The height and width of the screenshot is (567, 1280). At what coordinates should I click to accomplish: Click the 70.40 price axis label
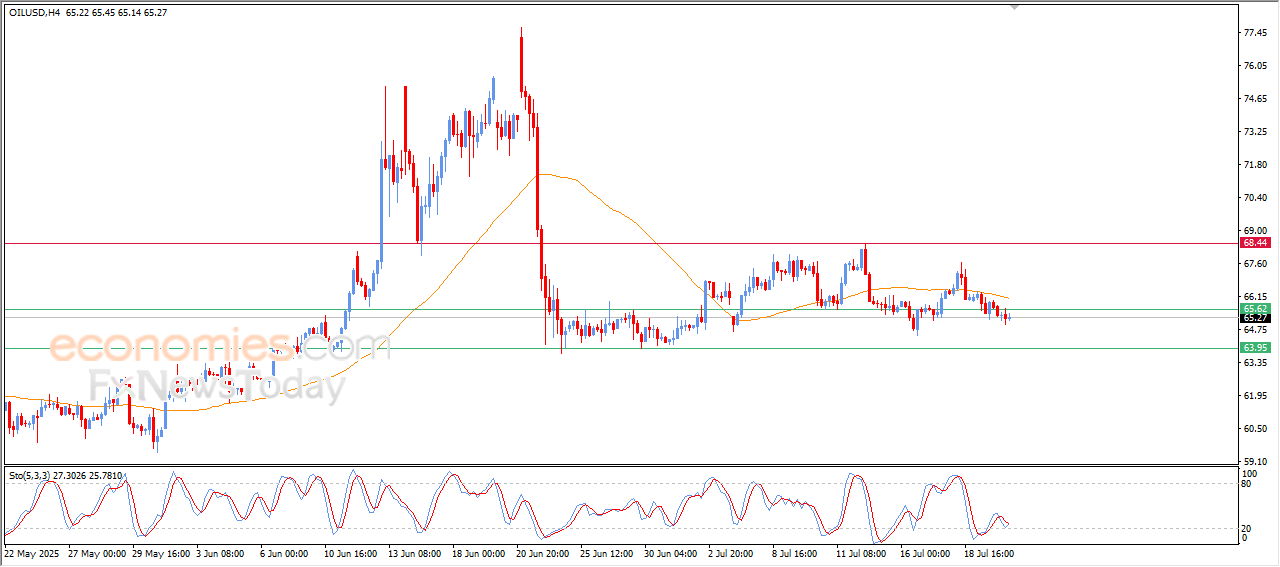click(x=1256, y=198)
